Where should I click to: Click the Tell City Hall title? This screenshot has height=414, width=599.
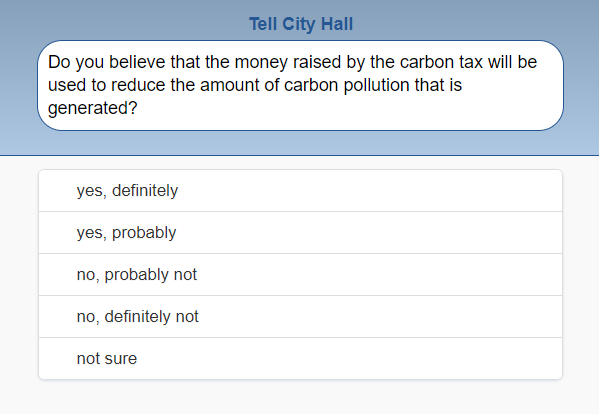point(301,24)
